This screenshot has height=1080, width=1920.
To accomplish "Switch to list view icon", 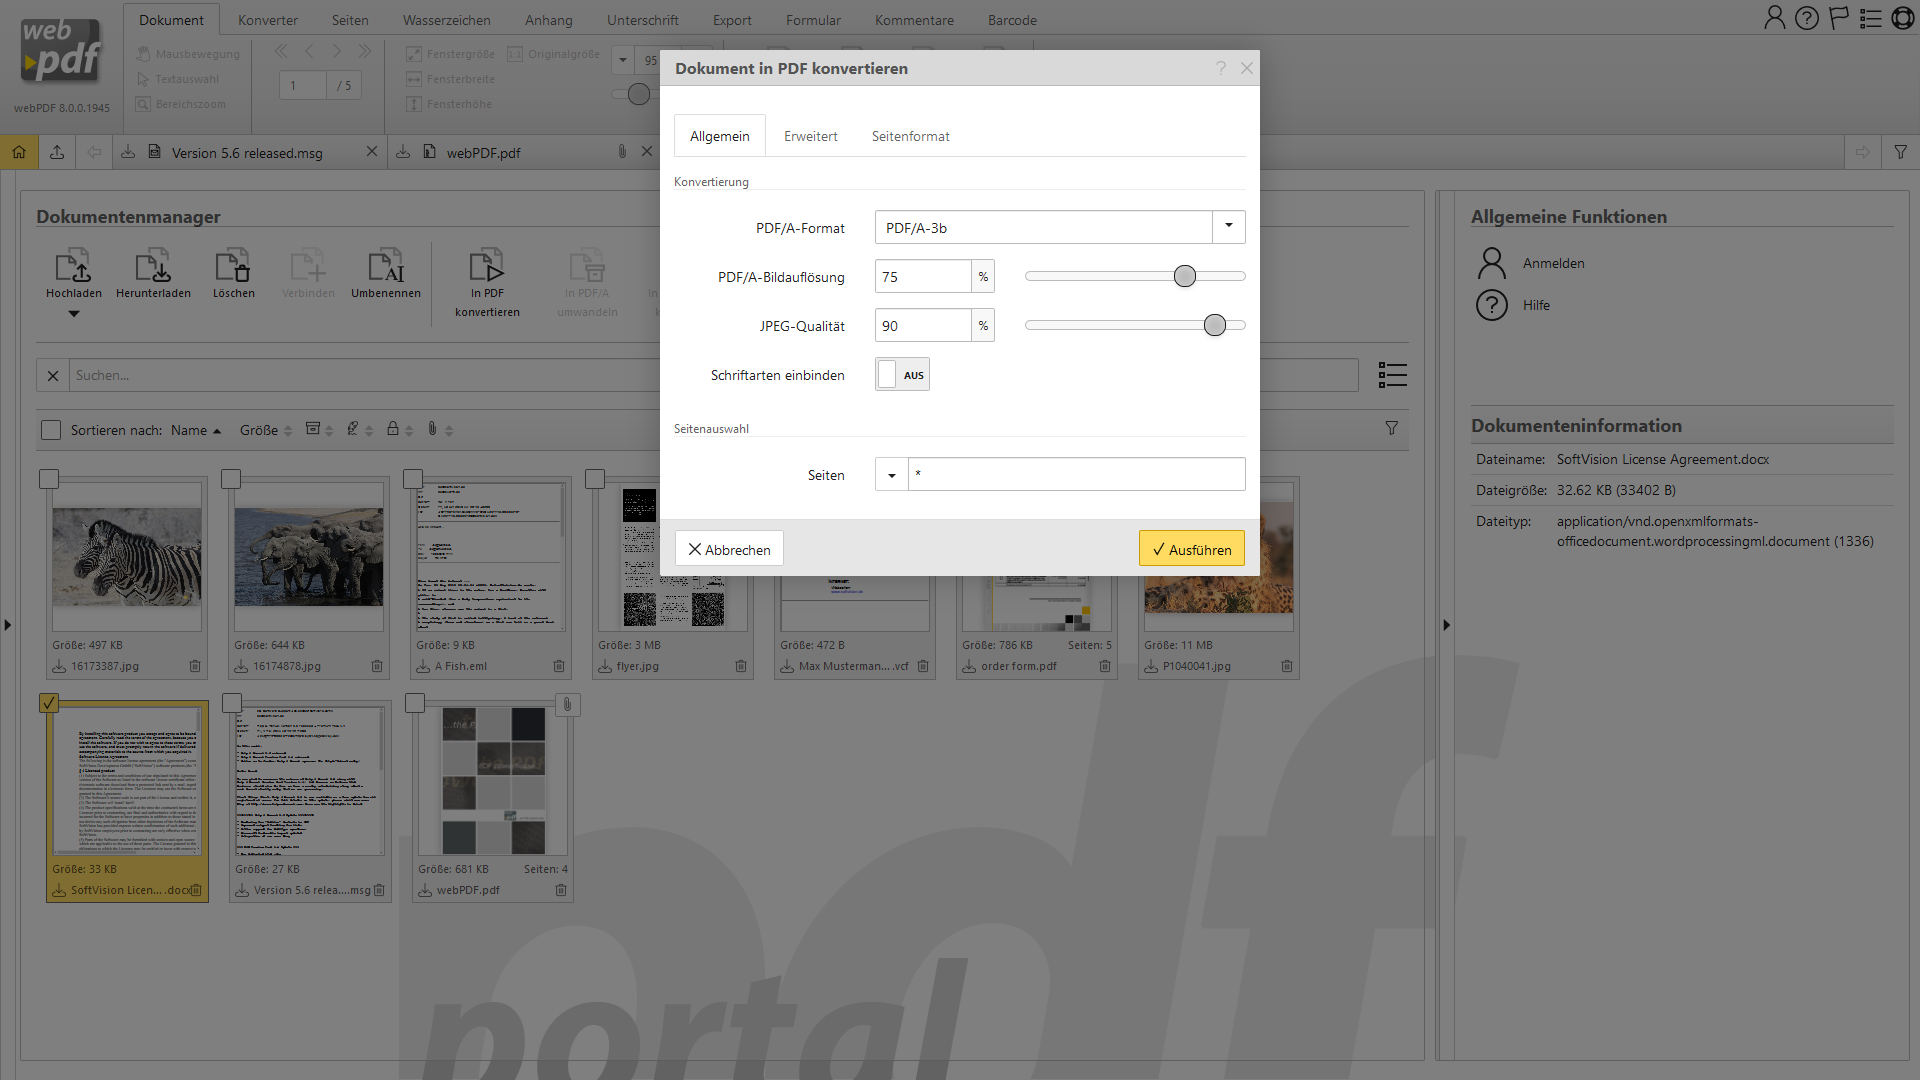I will tap(1392, 375).
